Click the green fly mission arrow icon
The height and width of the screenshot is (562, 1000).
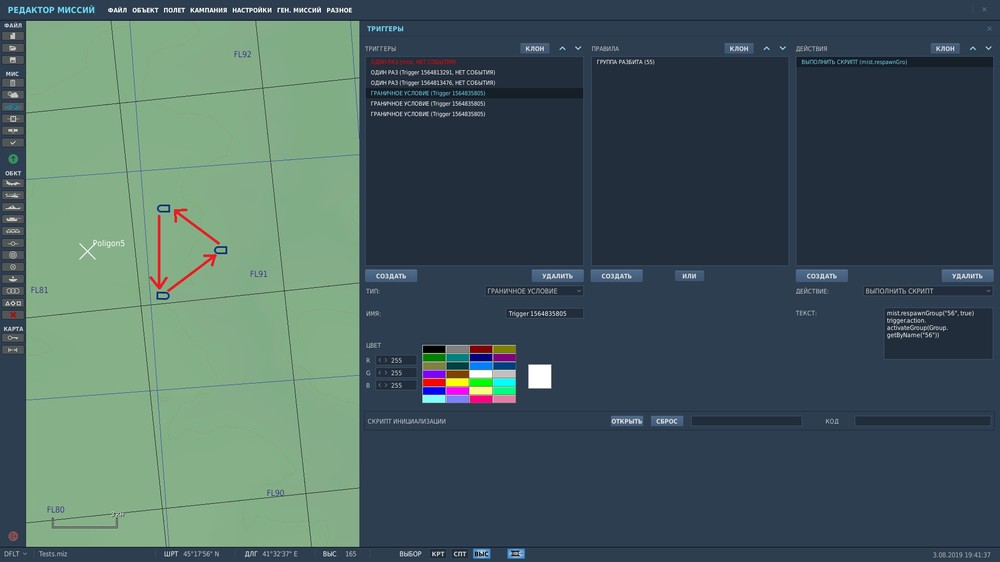(13, 159)
